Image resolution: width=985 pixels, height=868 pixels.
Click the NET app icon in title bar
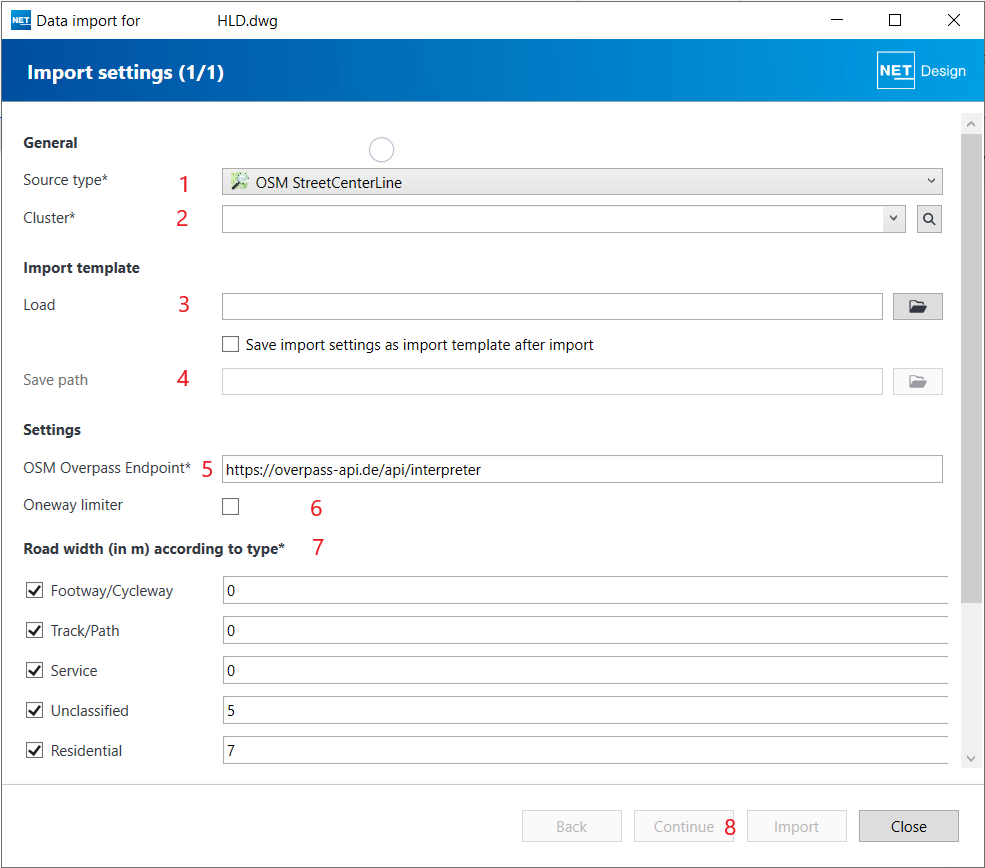(x=21, y=20)
